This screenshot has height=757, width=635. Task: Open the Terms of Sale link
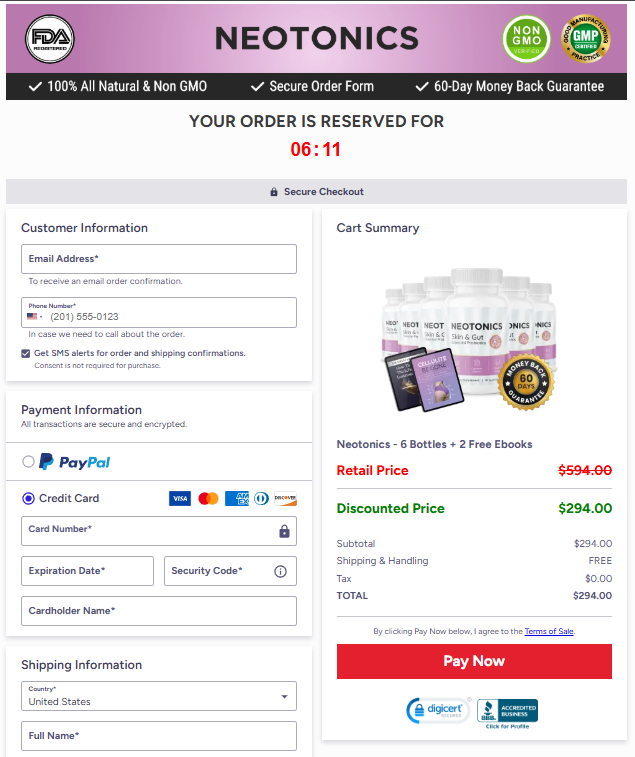549,631
